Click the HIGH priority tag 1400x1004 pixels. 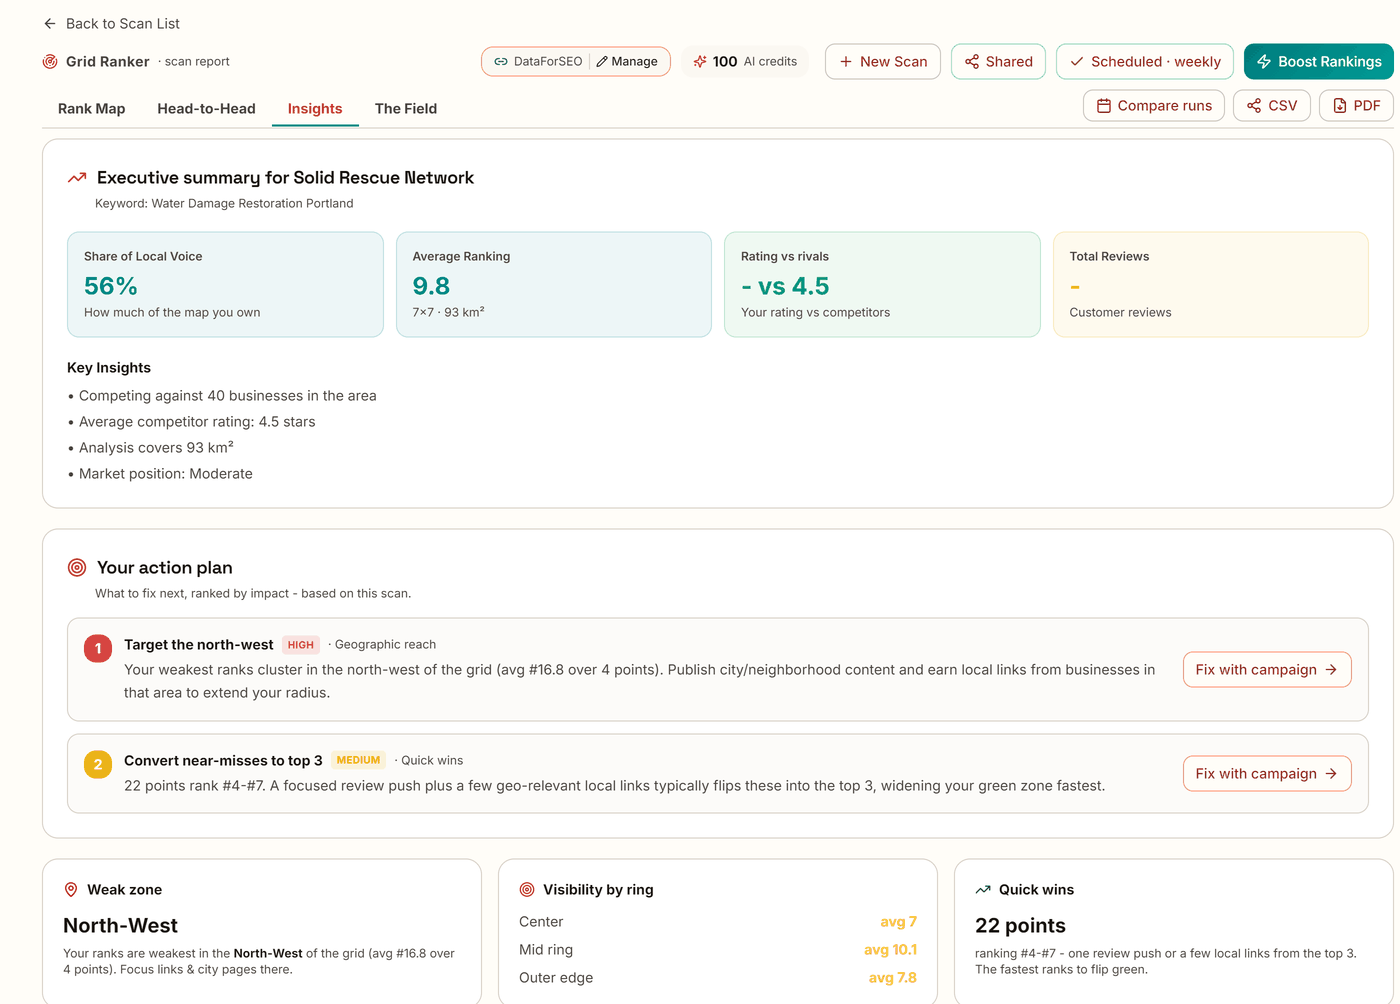click(301, 644)
